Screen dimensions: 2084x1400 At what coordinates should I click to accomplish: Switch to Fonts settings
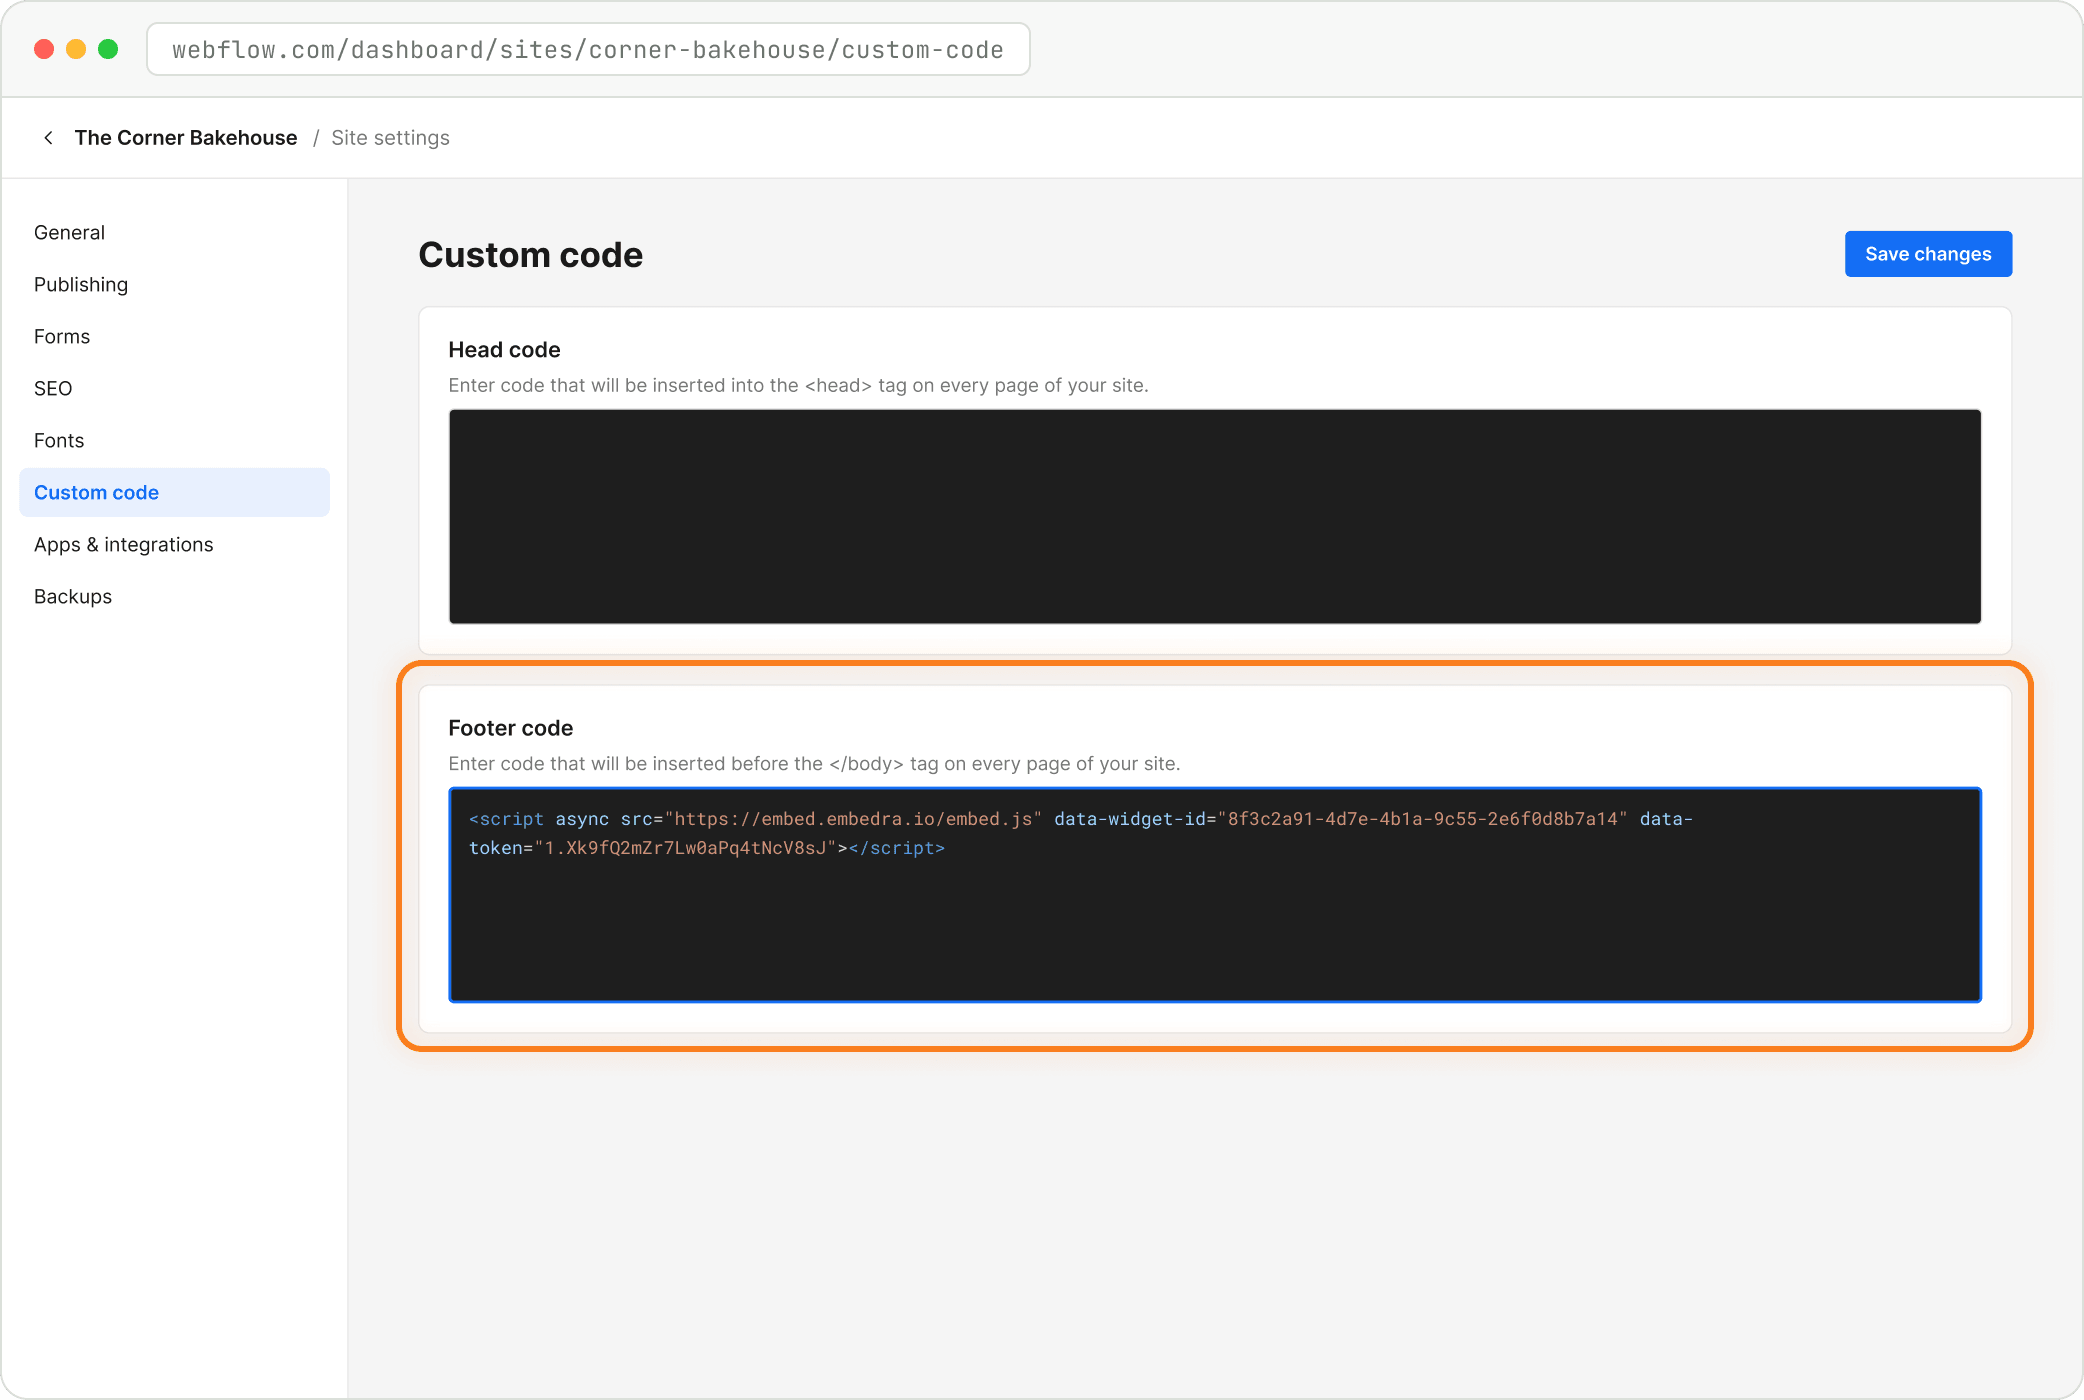point(174,440)
